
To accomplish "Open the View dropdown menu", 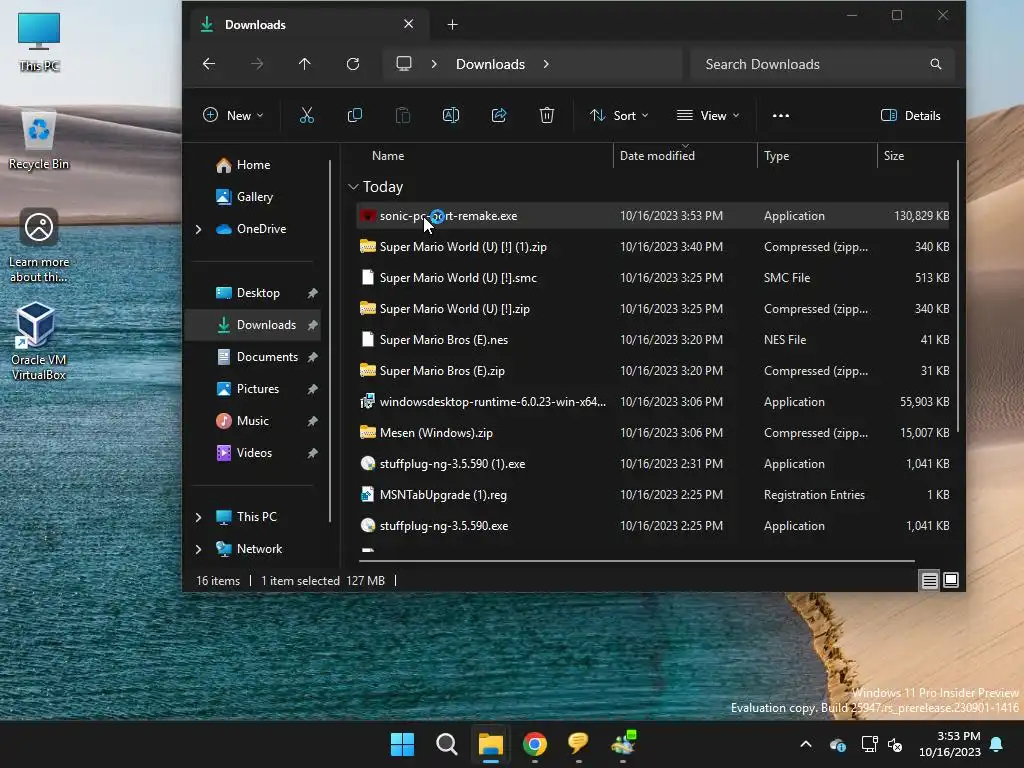I will [708, 116].
